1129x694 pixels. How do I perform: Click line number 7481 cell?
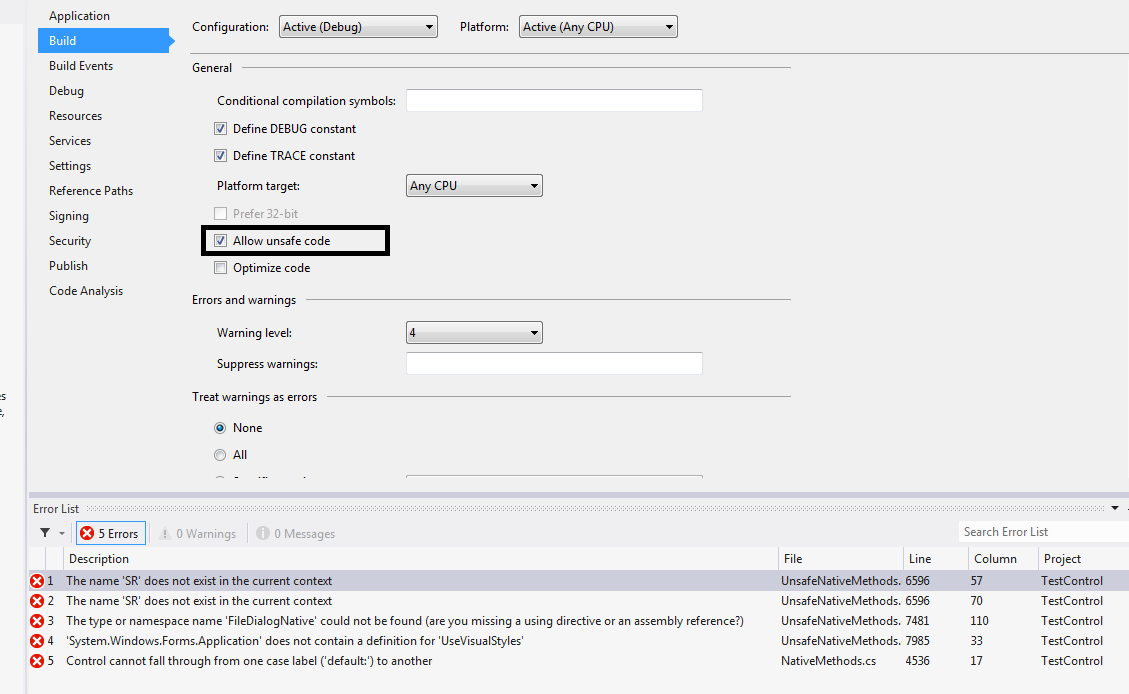pyautogui.click(x=917, y=621)
